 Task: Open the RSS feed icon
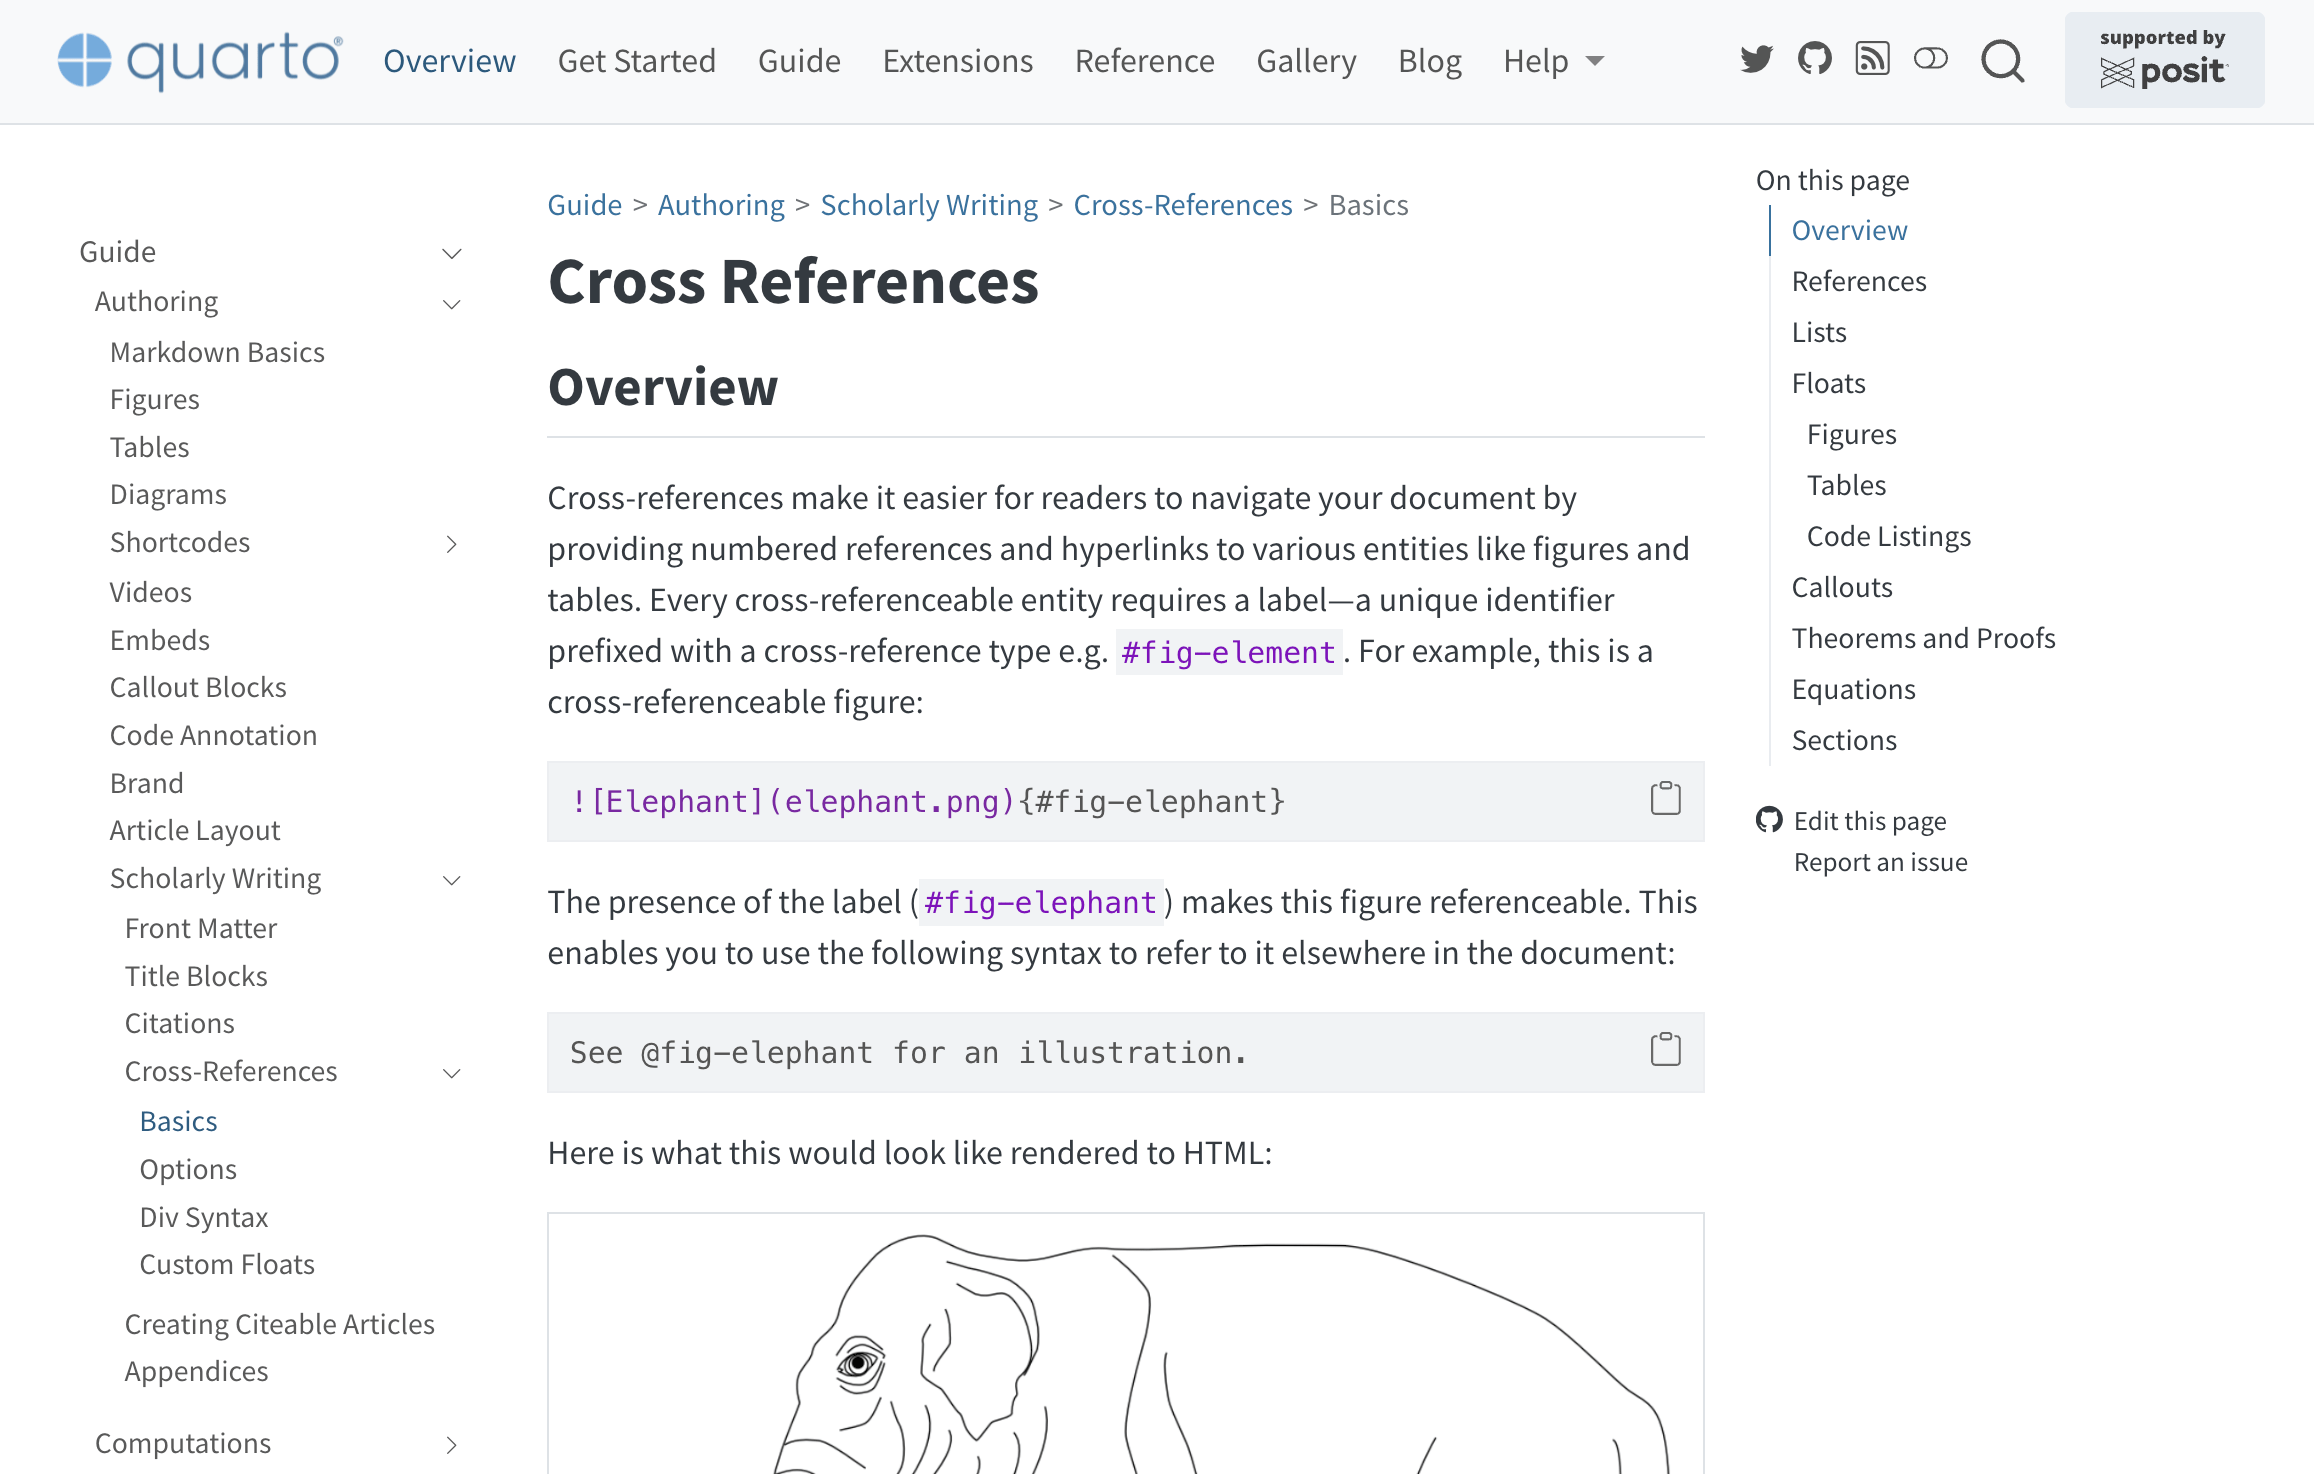click(1872, 60)
